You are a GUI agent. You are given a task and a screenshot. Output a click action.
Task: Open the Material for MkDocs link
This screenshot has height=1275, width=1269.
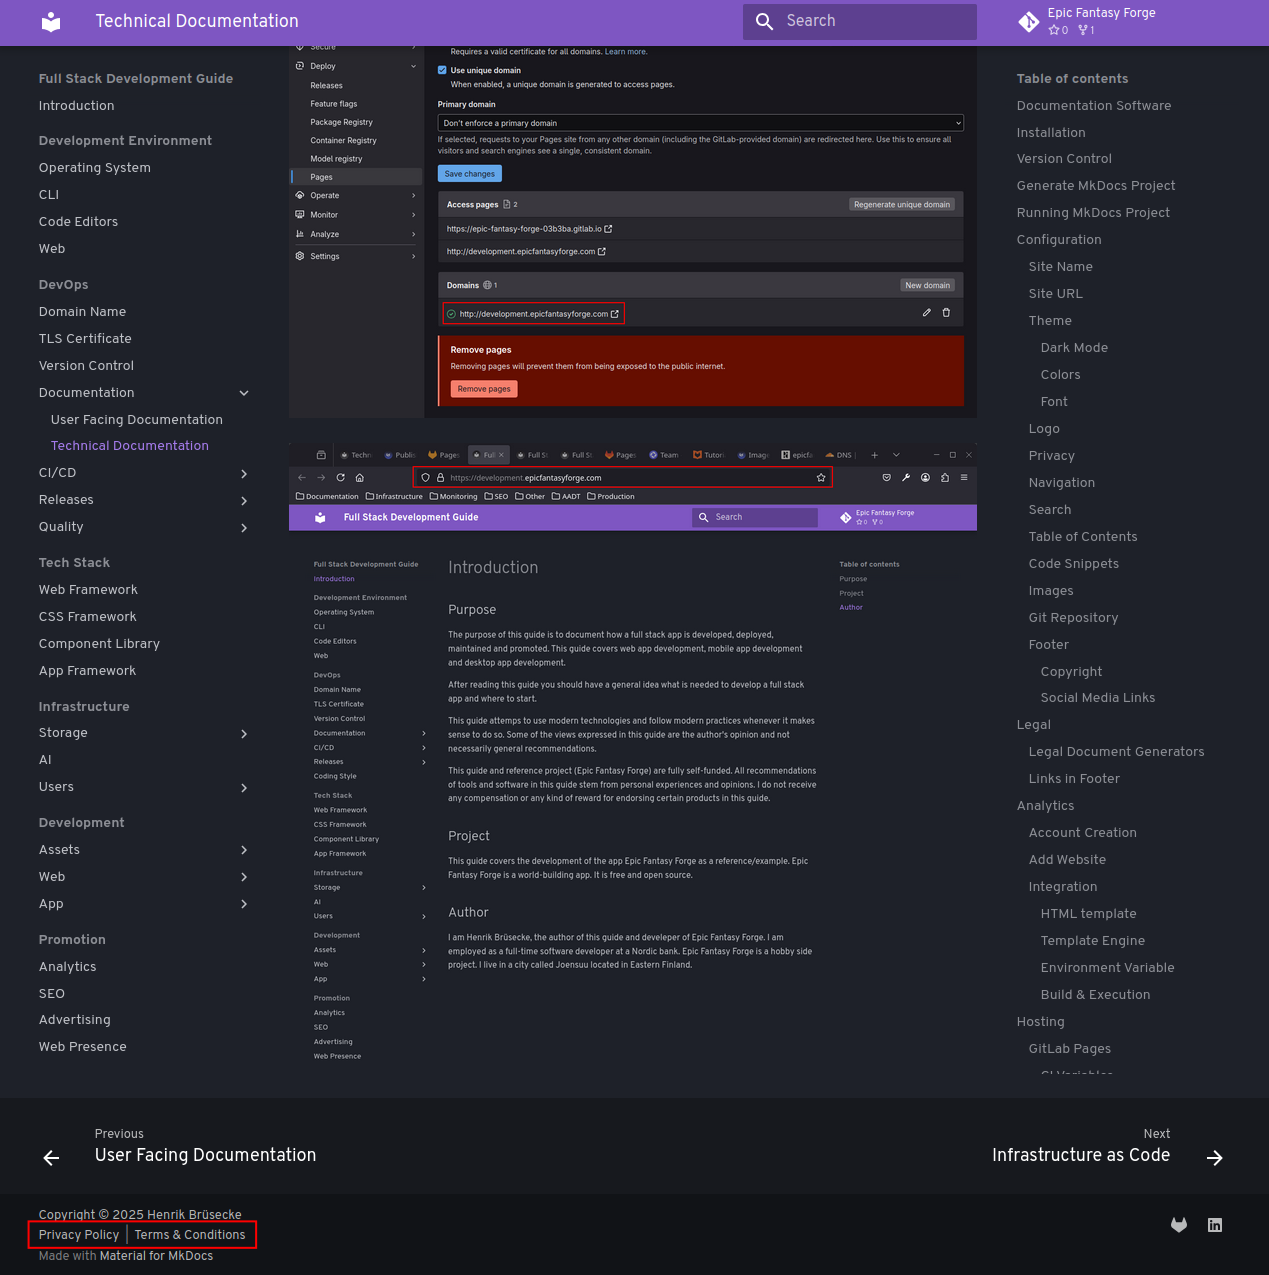(x=156, y=1256)
